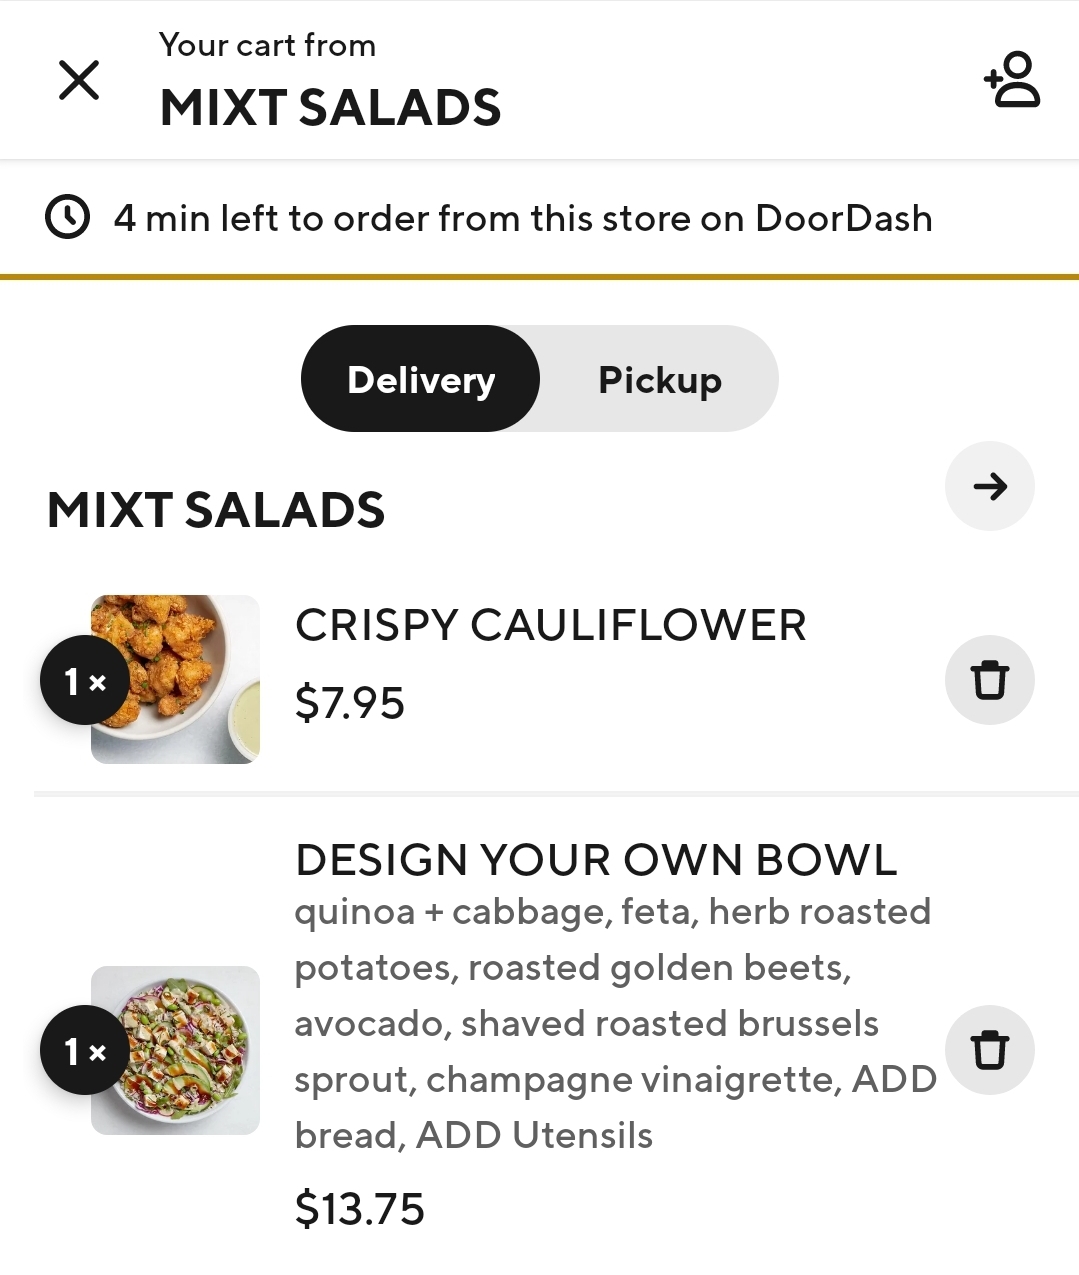1079x1275 pixels.
Task: Tap the MIXT SALADS title in the cart header
Action: [330, 107]
